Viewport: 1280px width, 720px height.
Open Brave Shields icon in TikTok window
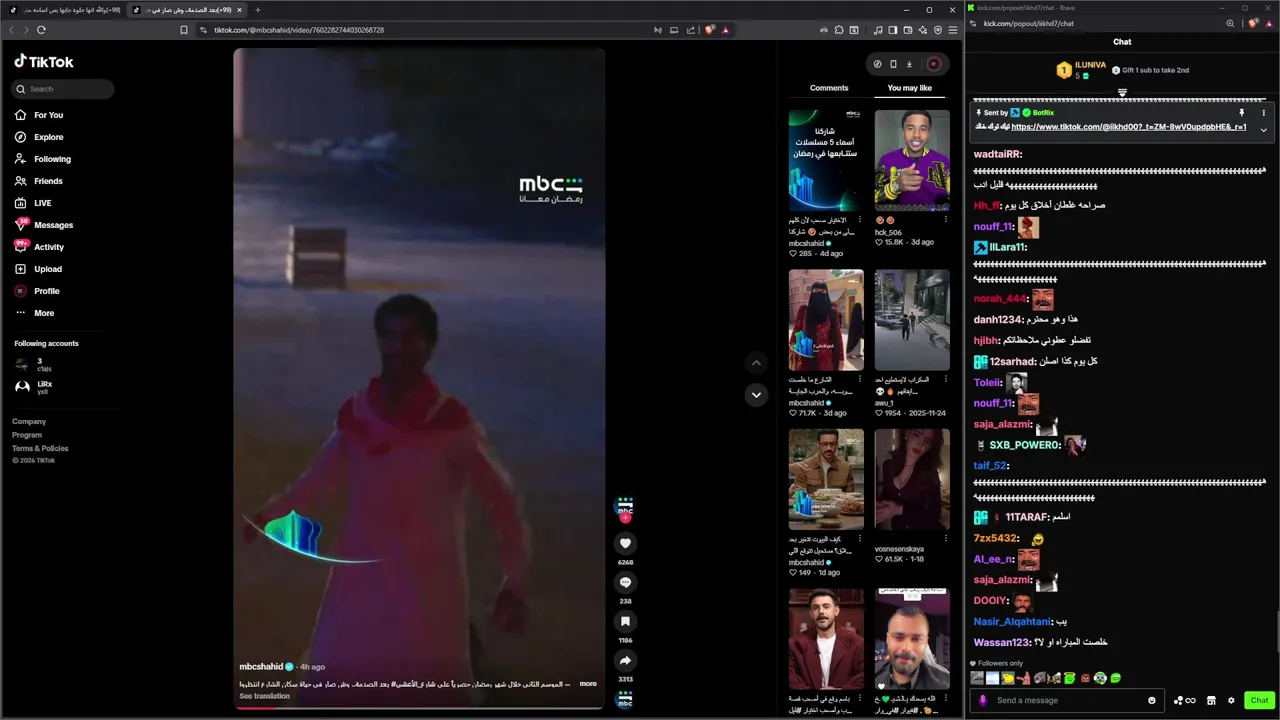709,30
